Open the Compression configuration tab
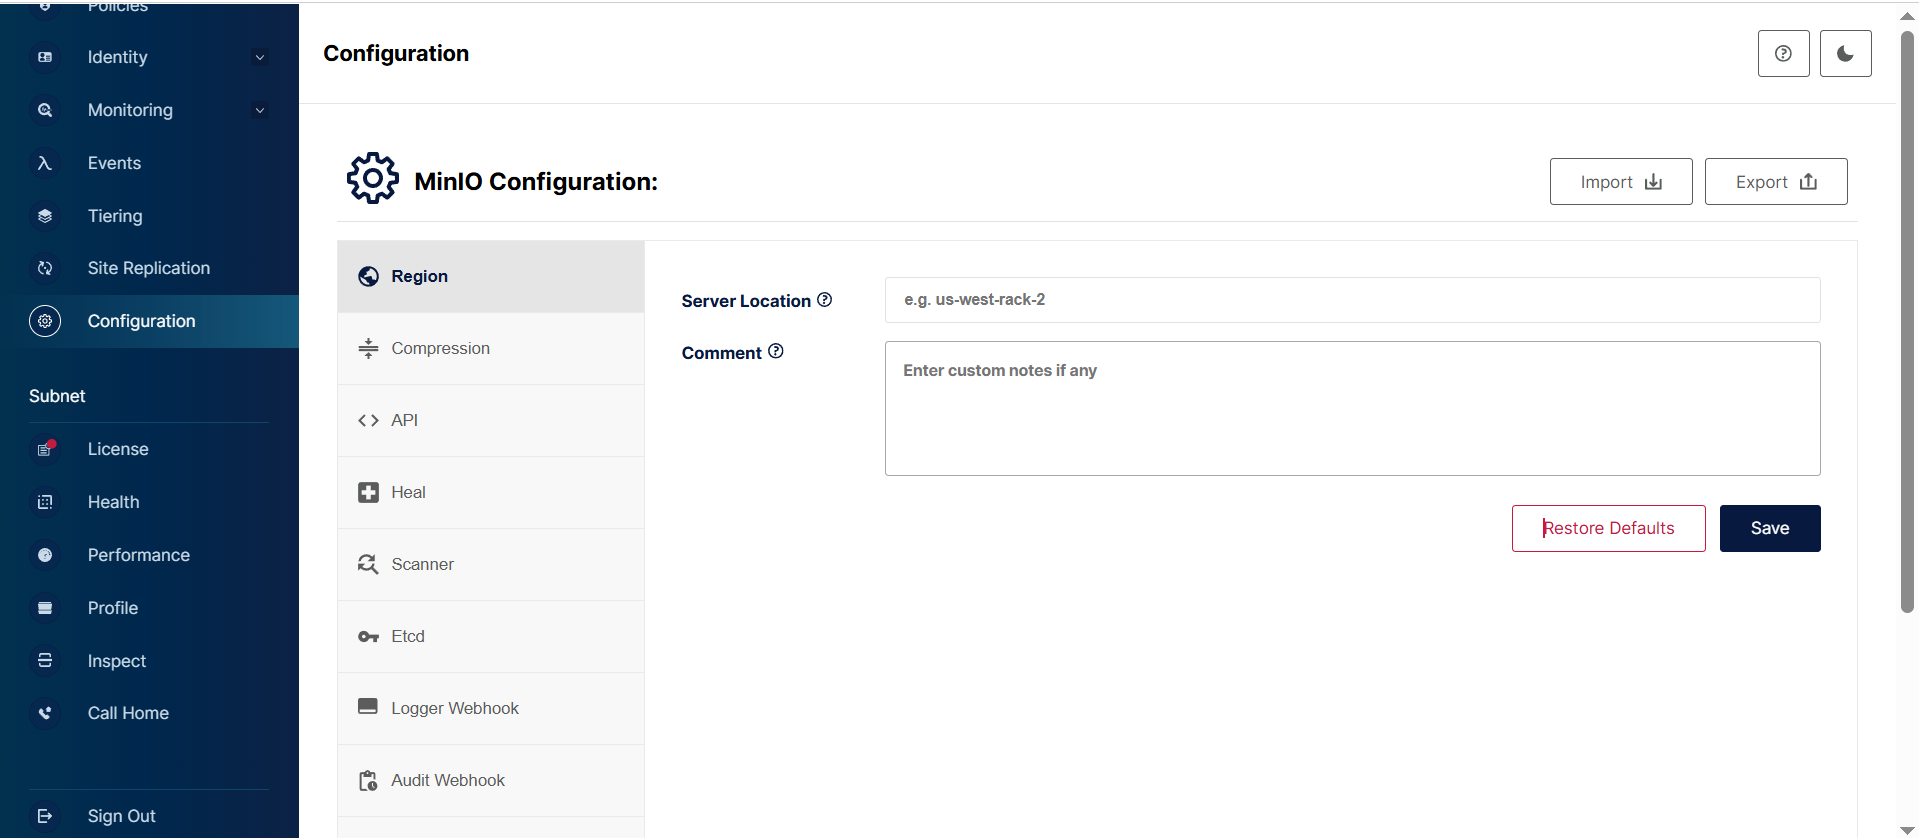 coord(491,348)
